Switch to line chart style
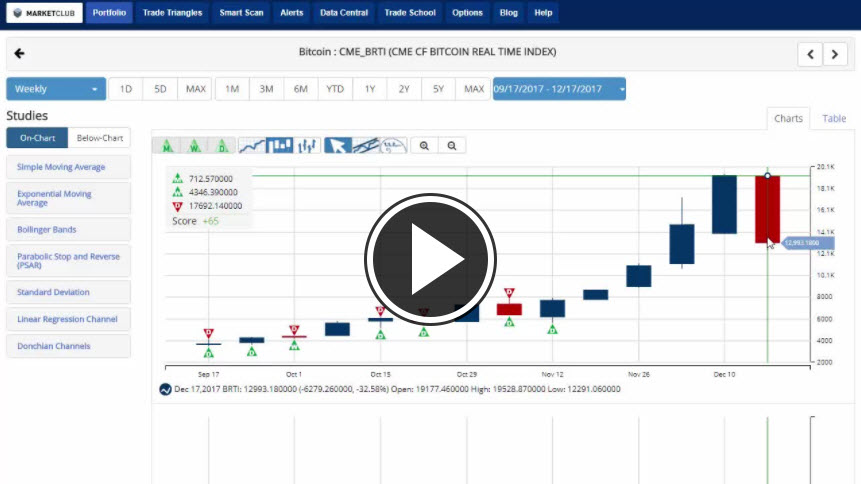 click(252, 146)
